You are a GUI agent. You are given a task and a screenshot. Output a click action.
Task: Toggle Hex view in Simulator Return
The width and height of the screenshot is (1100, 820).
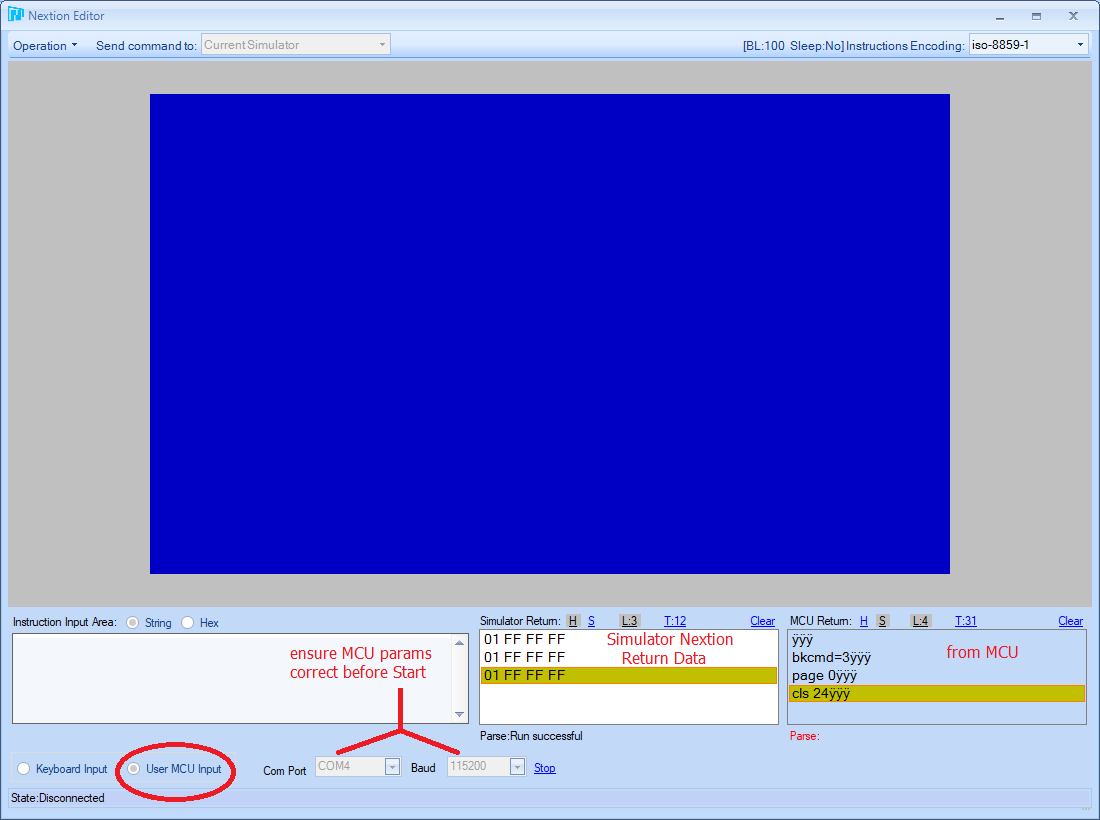(573, 621)
